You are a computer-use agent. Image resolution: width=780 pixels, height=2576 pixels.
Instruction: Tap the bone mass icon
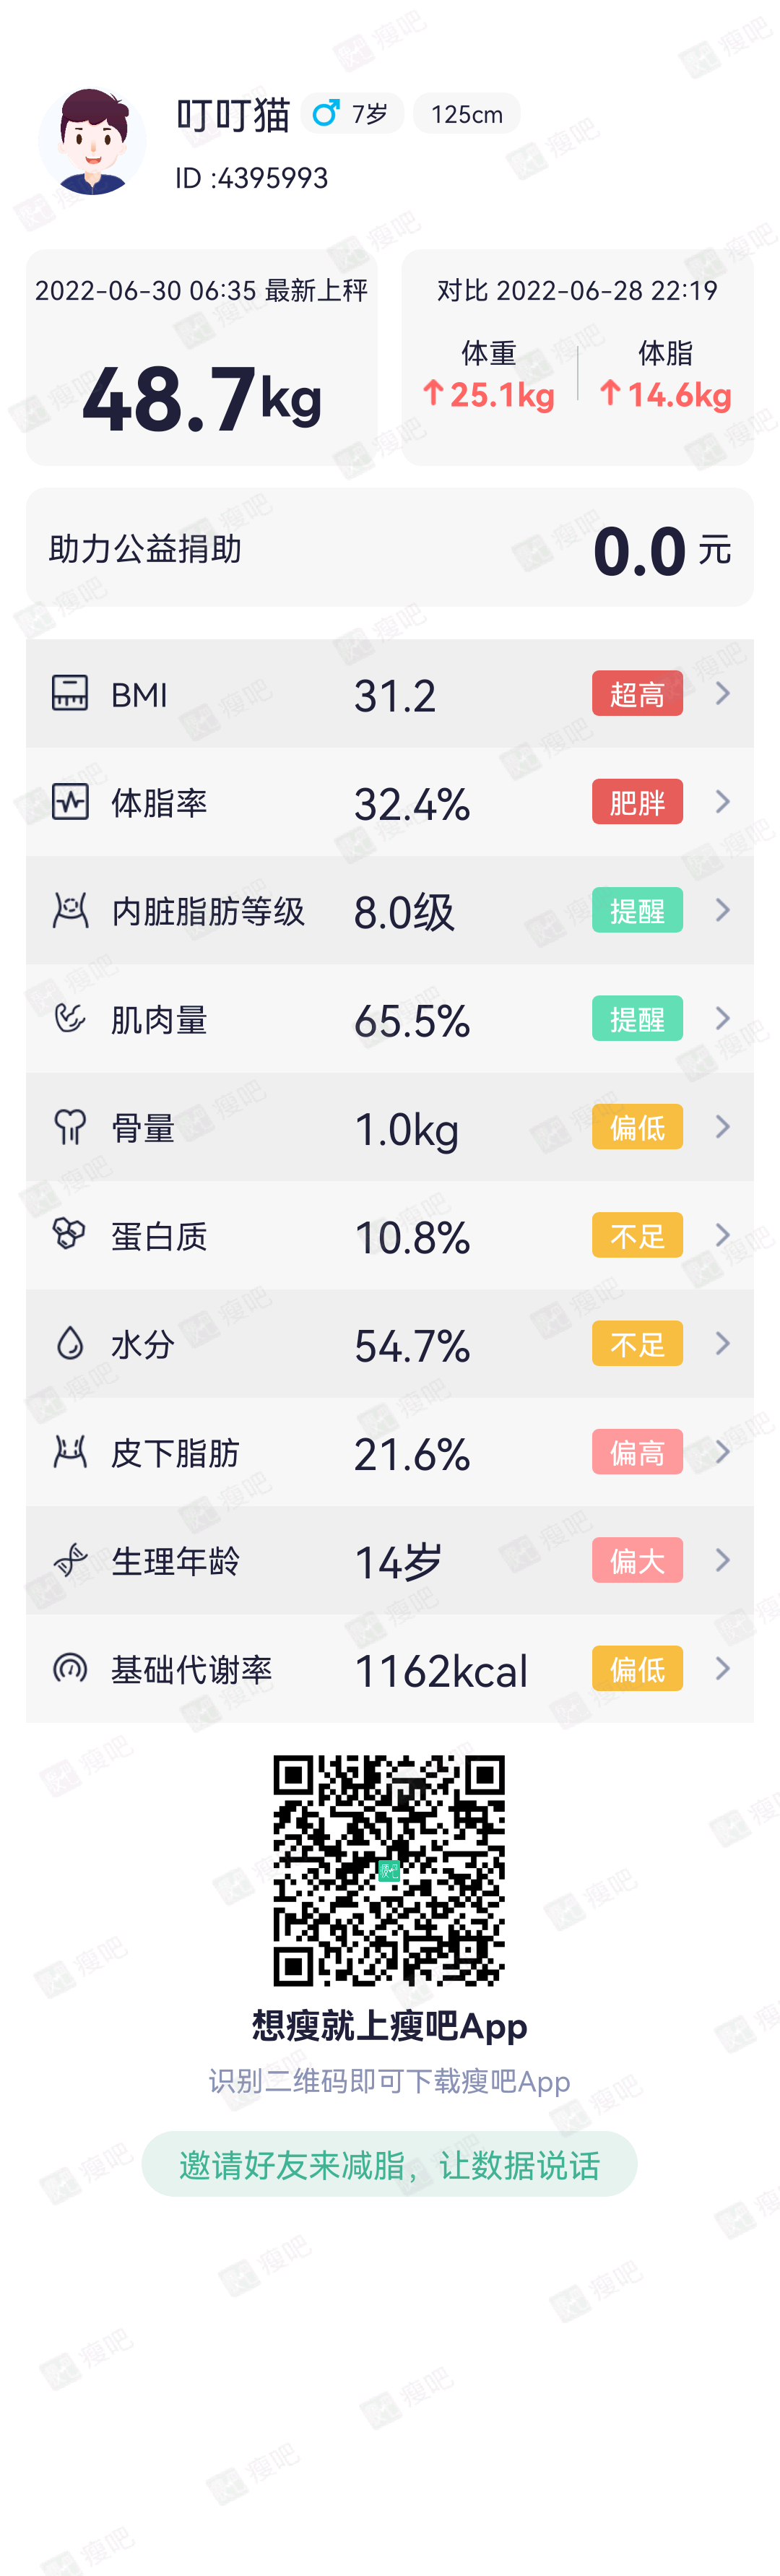(70, 1127)
